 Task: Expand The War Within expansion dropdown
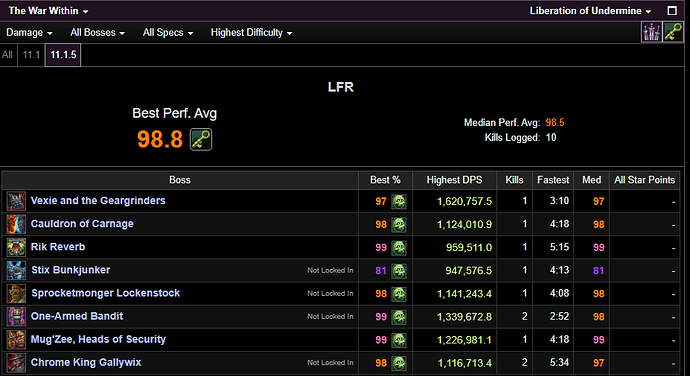(48, 11)
